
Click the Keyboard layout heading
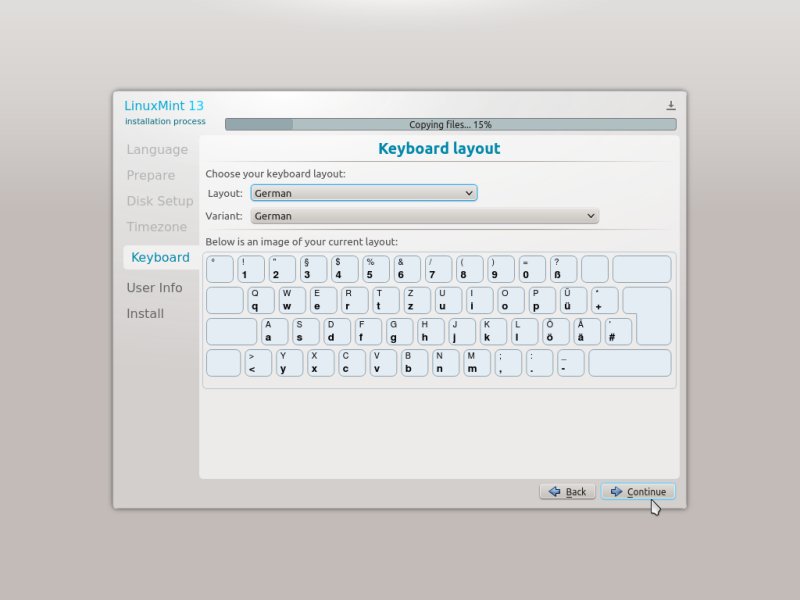coord(439,148)
